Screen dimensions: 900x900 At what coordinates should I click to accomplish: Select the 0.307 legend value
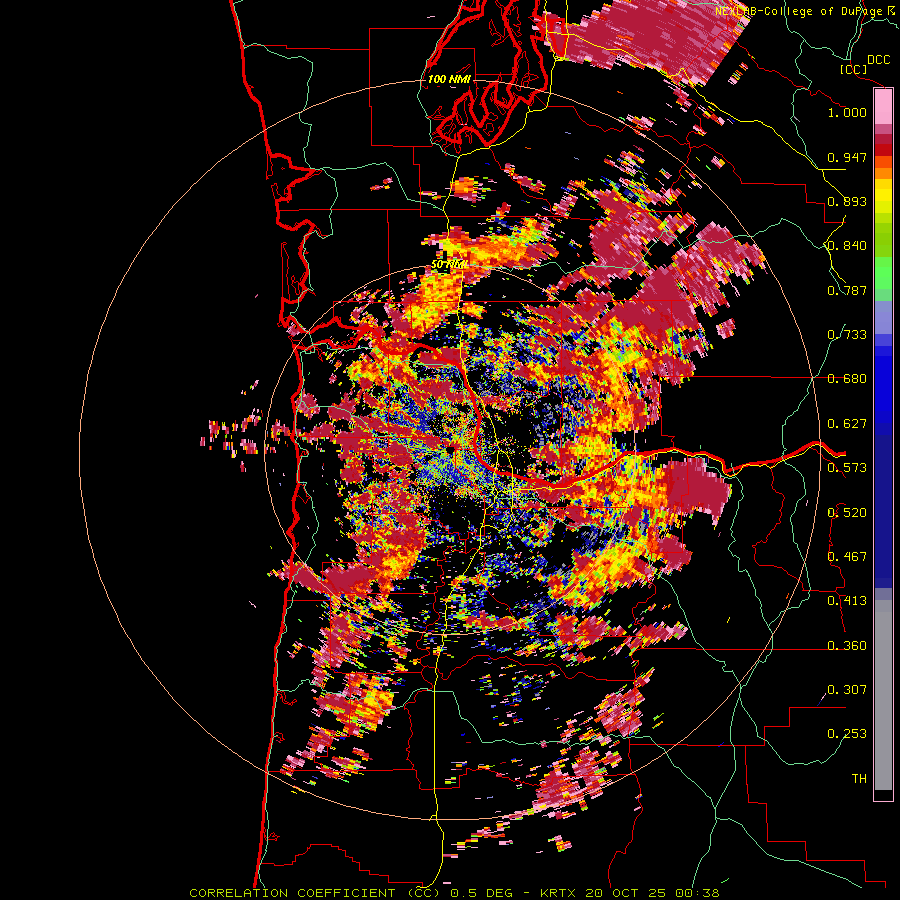[x=847, y=690]
